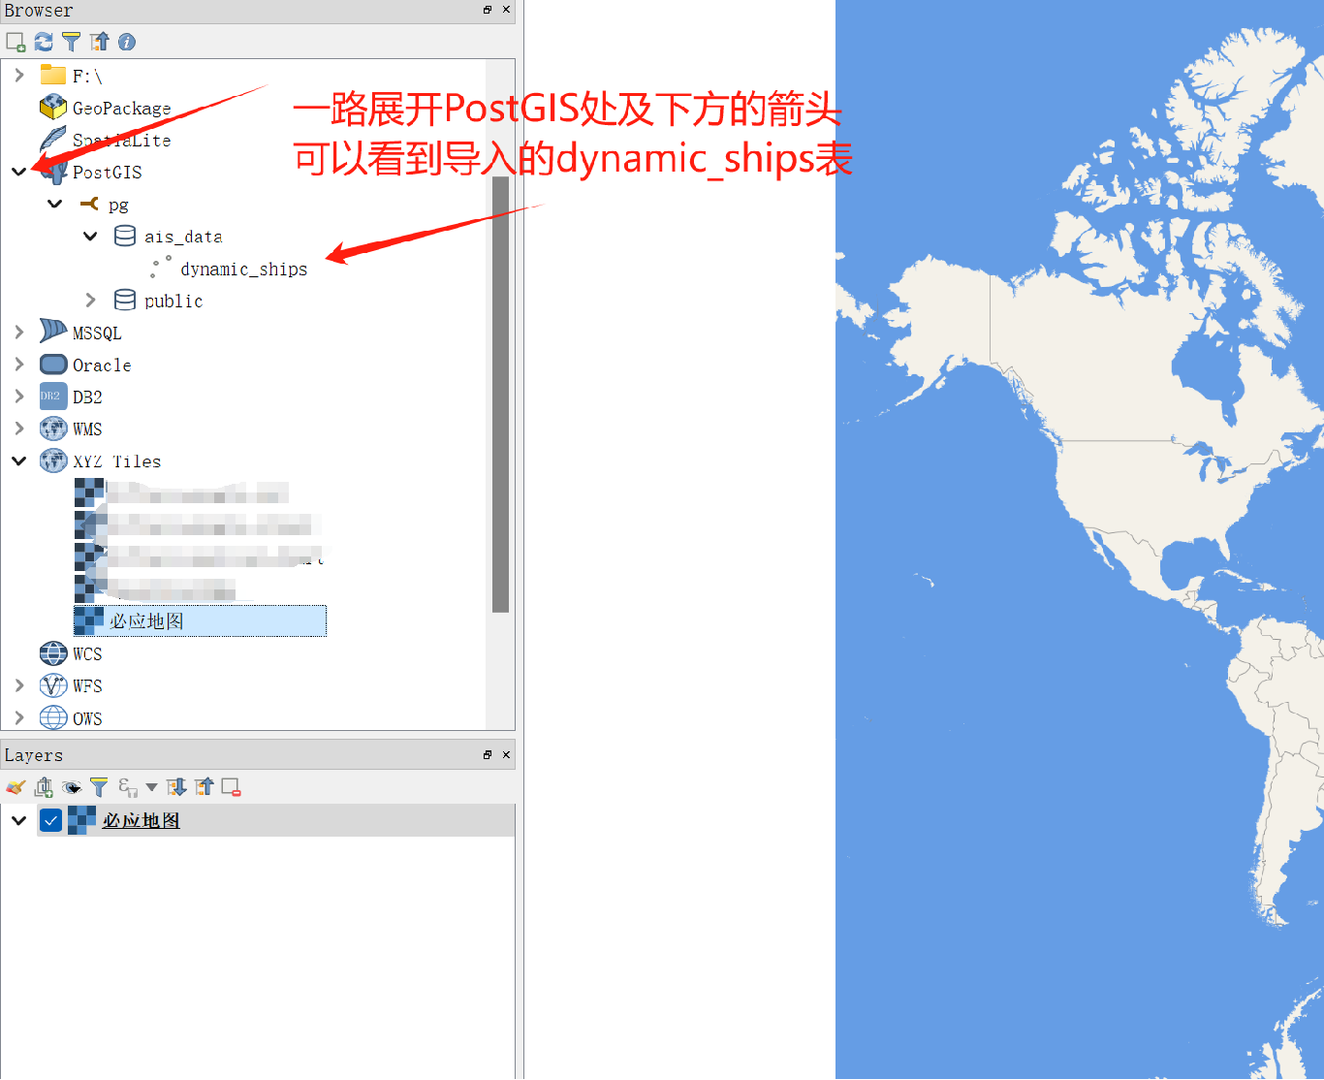
Task: Expand the F:\ drive node
Action: click(x=19, y=76)
